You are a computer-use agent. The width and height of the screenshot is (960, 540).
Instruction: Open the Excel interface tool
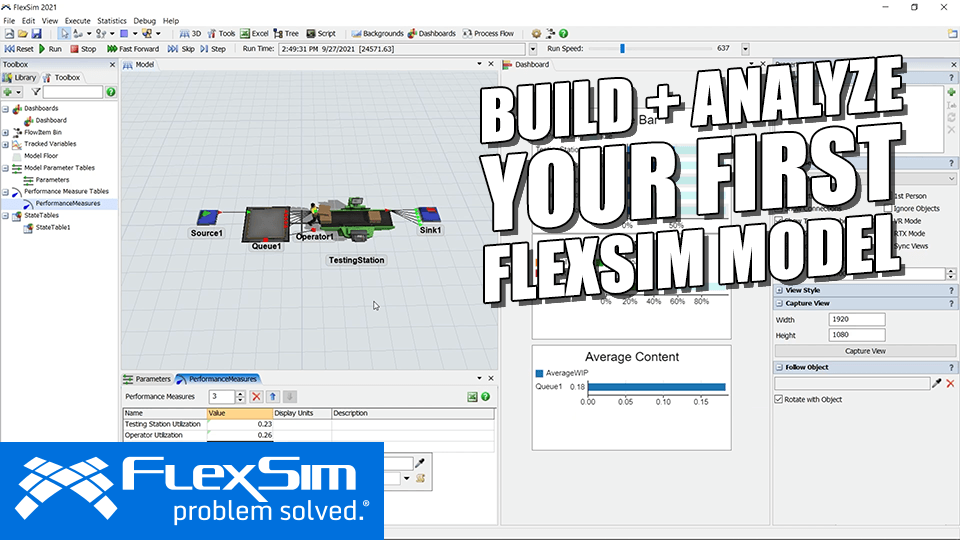(x=254, y=34)
